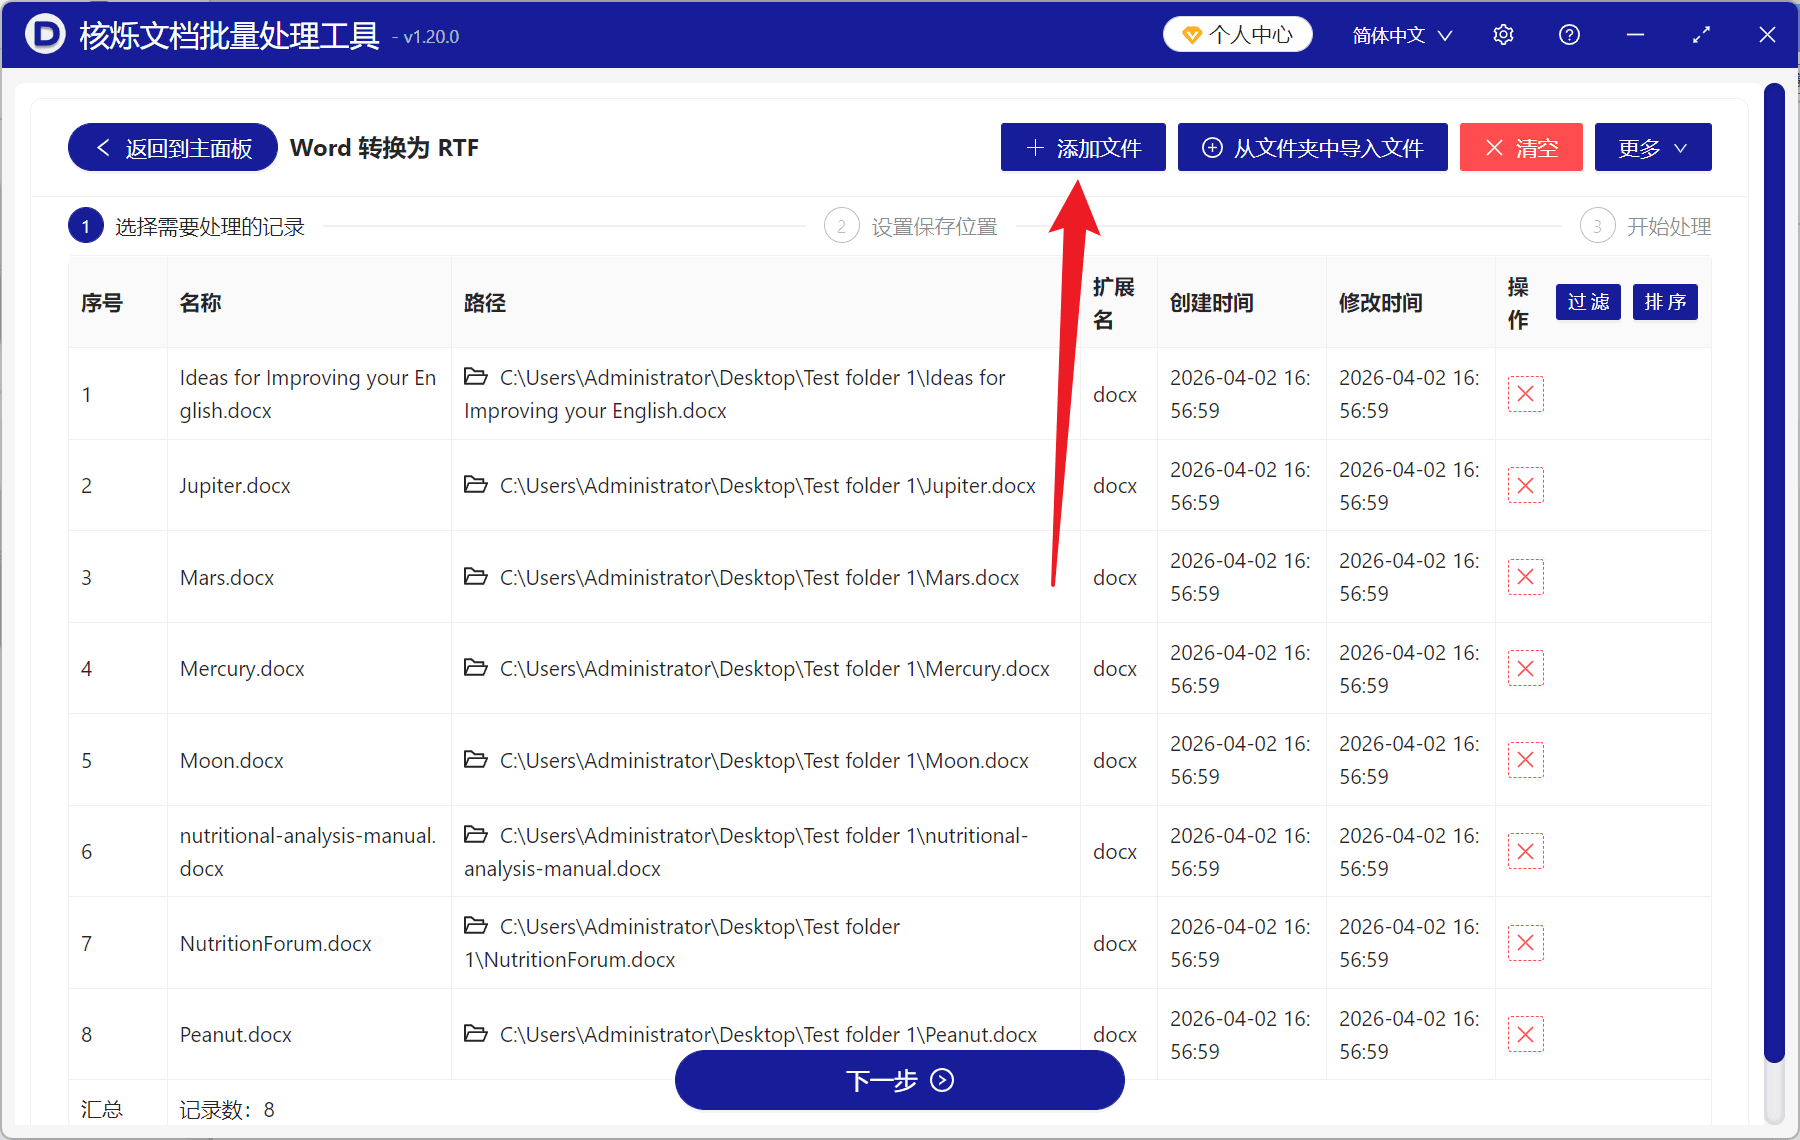This screenshot has width=1800, height=1140.
Task: Remove Mars.docx using its red delete icon
Action: (x=1525, y=577)
